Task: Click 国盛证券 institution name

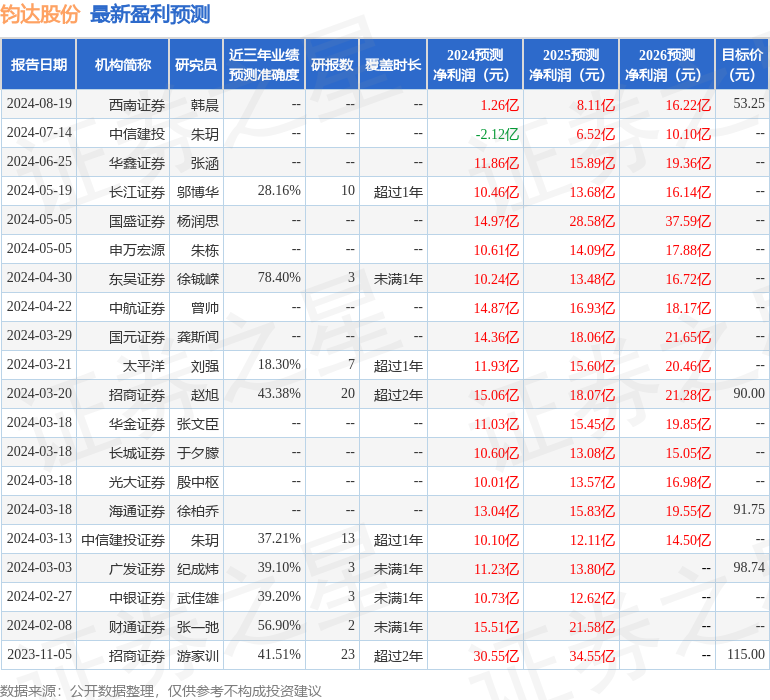Action: click(137, 221)
